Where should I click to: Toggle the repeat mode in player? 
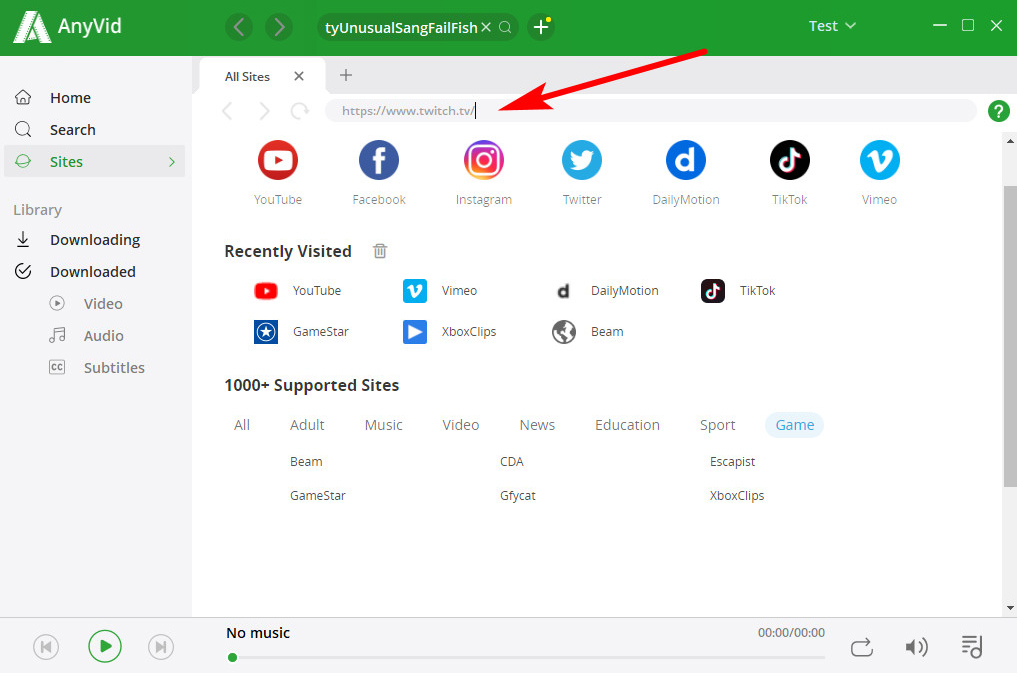pos(862,647)
